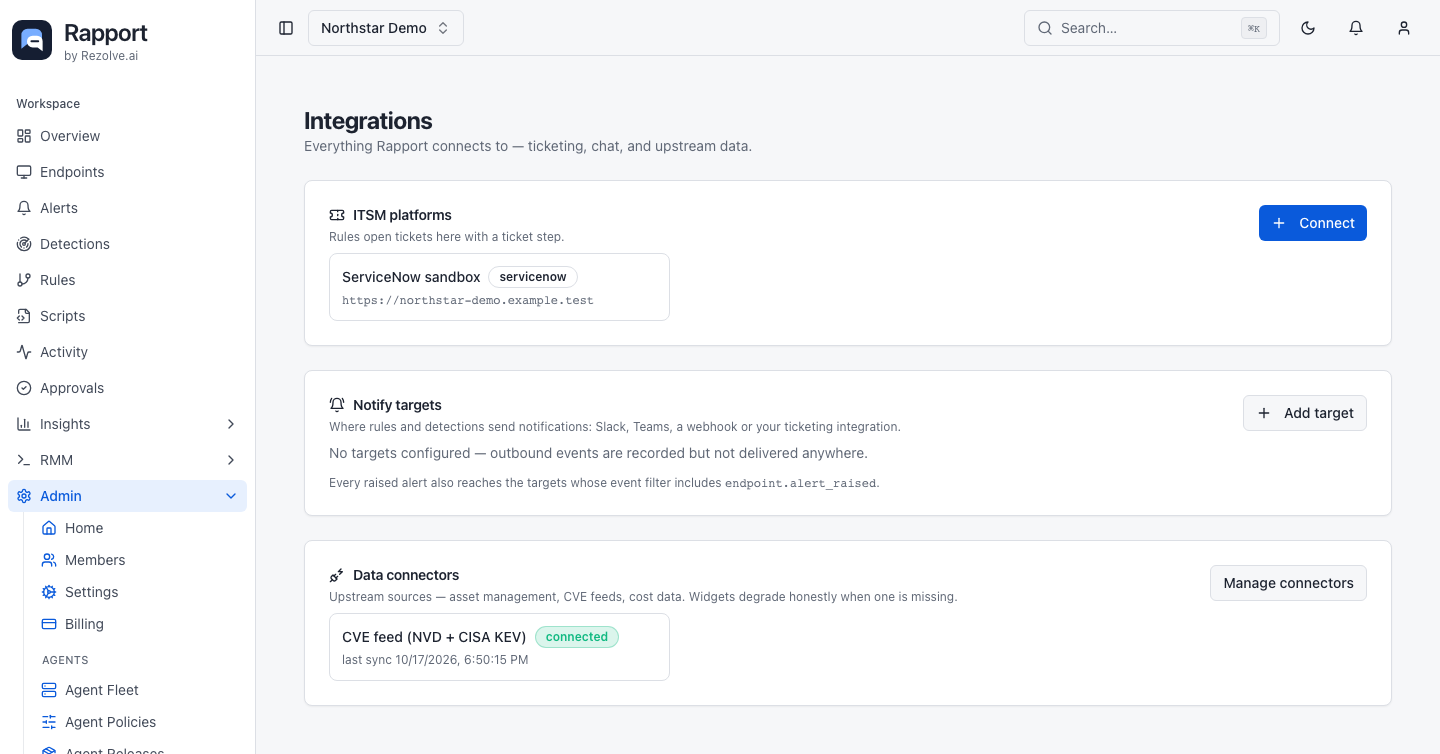1440x754 pixels.
Task: Click the 'Notify targets' section title
Action: click(x=397, y=405)
